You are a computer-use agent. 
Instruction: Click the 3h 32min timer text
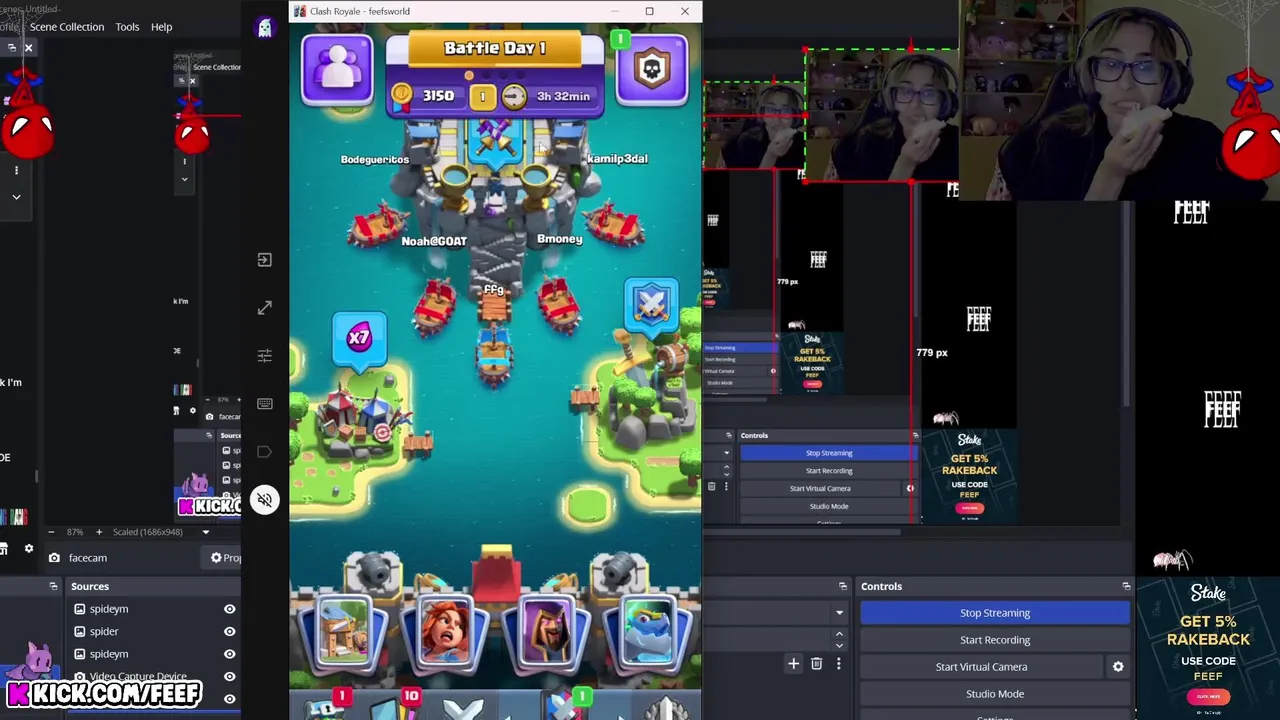[563, 96]
